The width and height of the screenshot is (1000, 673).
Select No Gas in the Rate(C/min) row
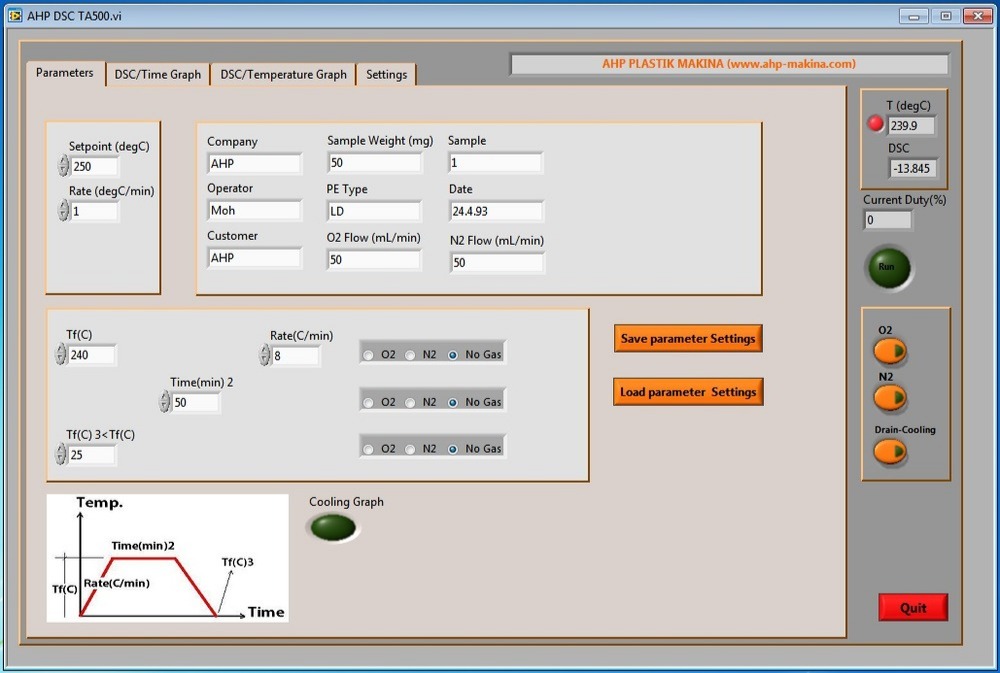click(453, 355)
